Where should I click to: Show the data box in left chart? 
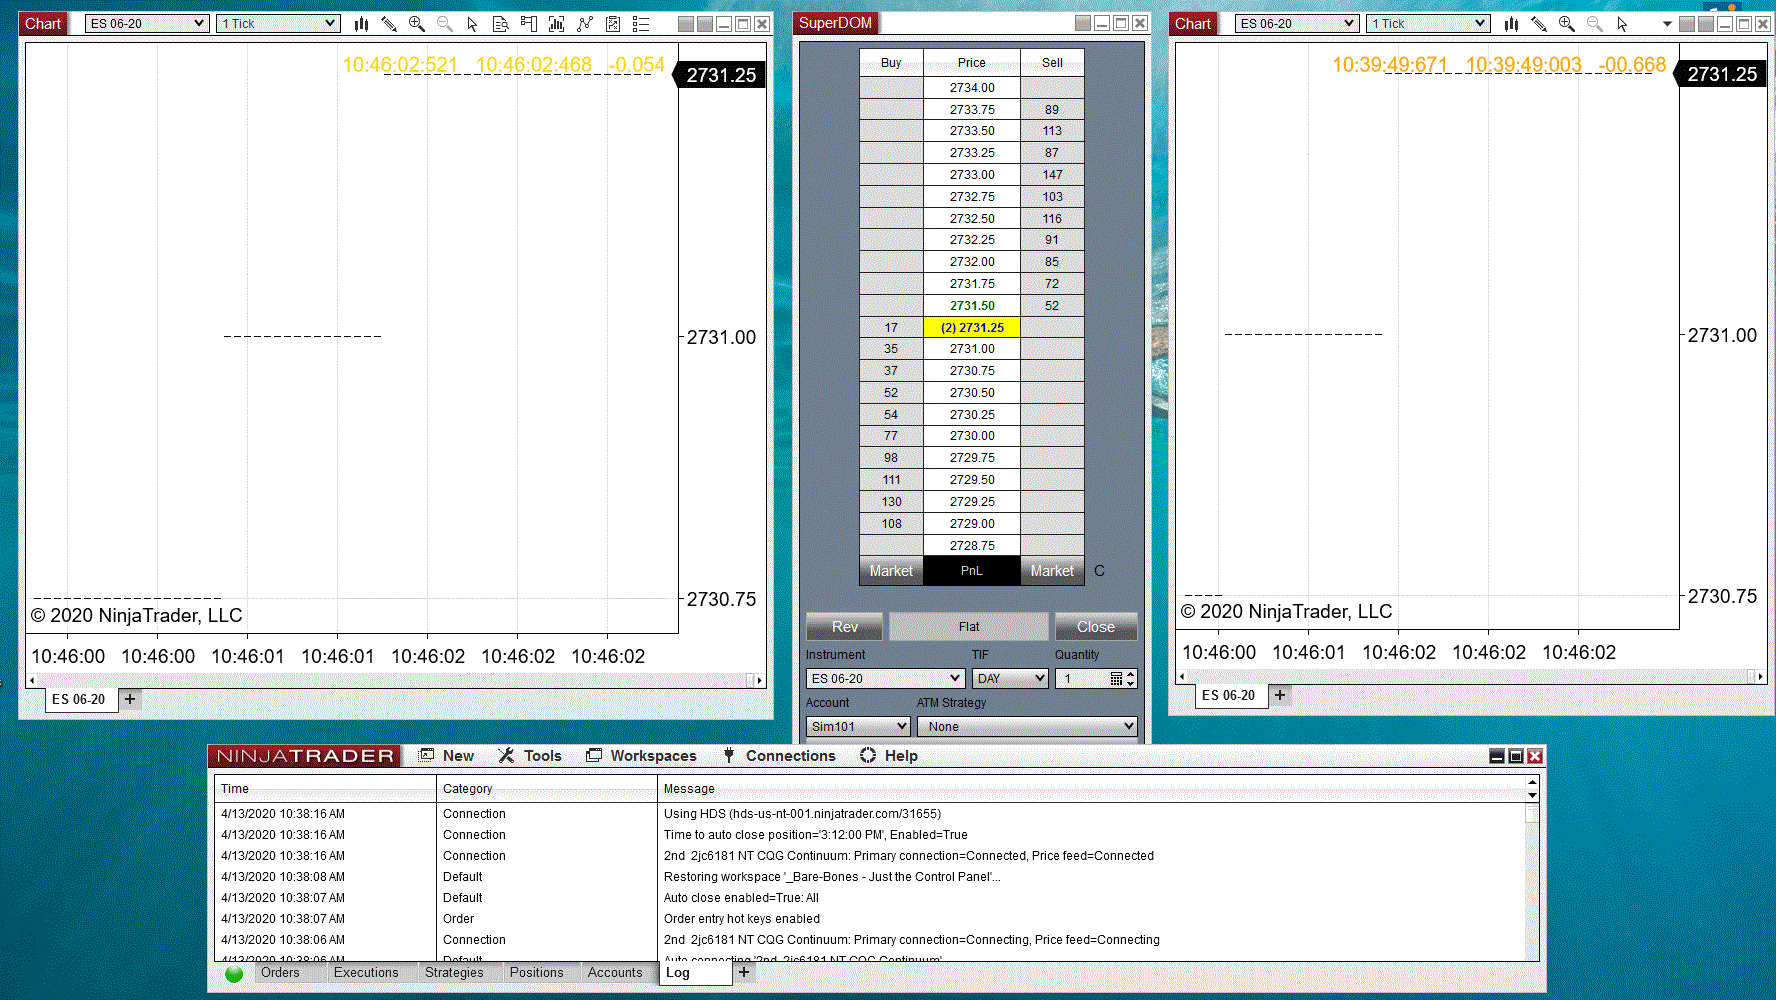pyautogui.click(x=501, y=24)
